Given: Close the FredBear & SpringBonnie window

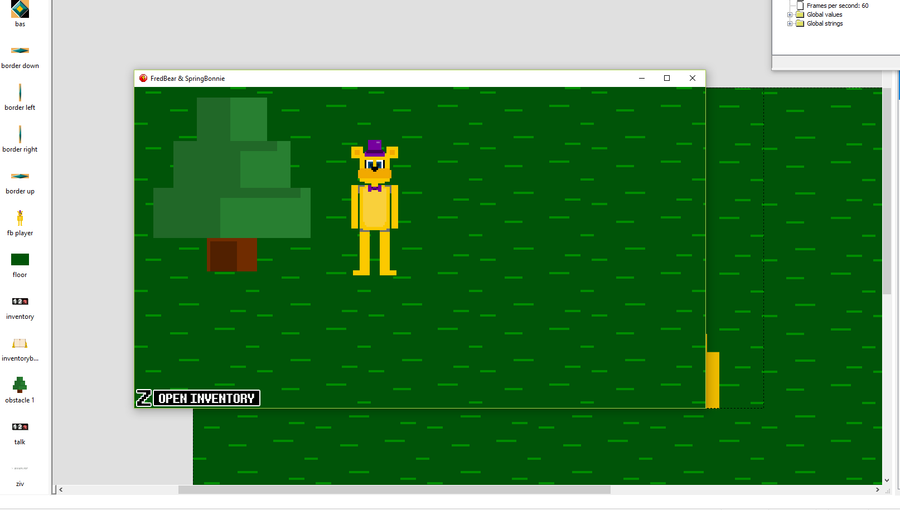Looking at the screenshot, I should pyautogui.click(x=692, y=78).
